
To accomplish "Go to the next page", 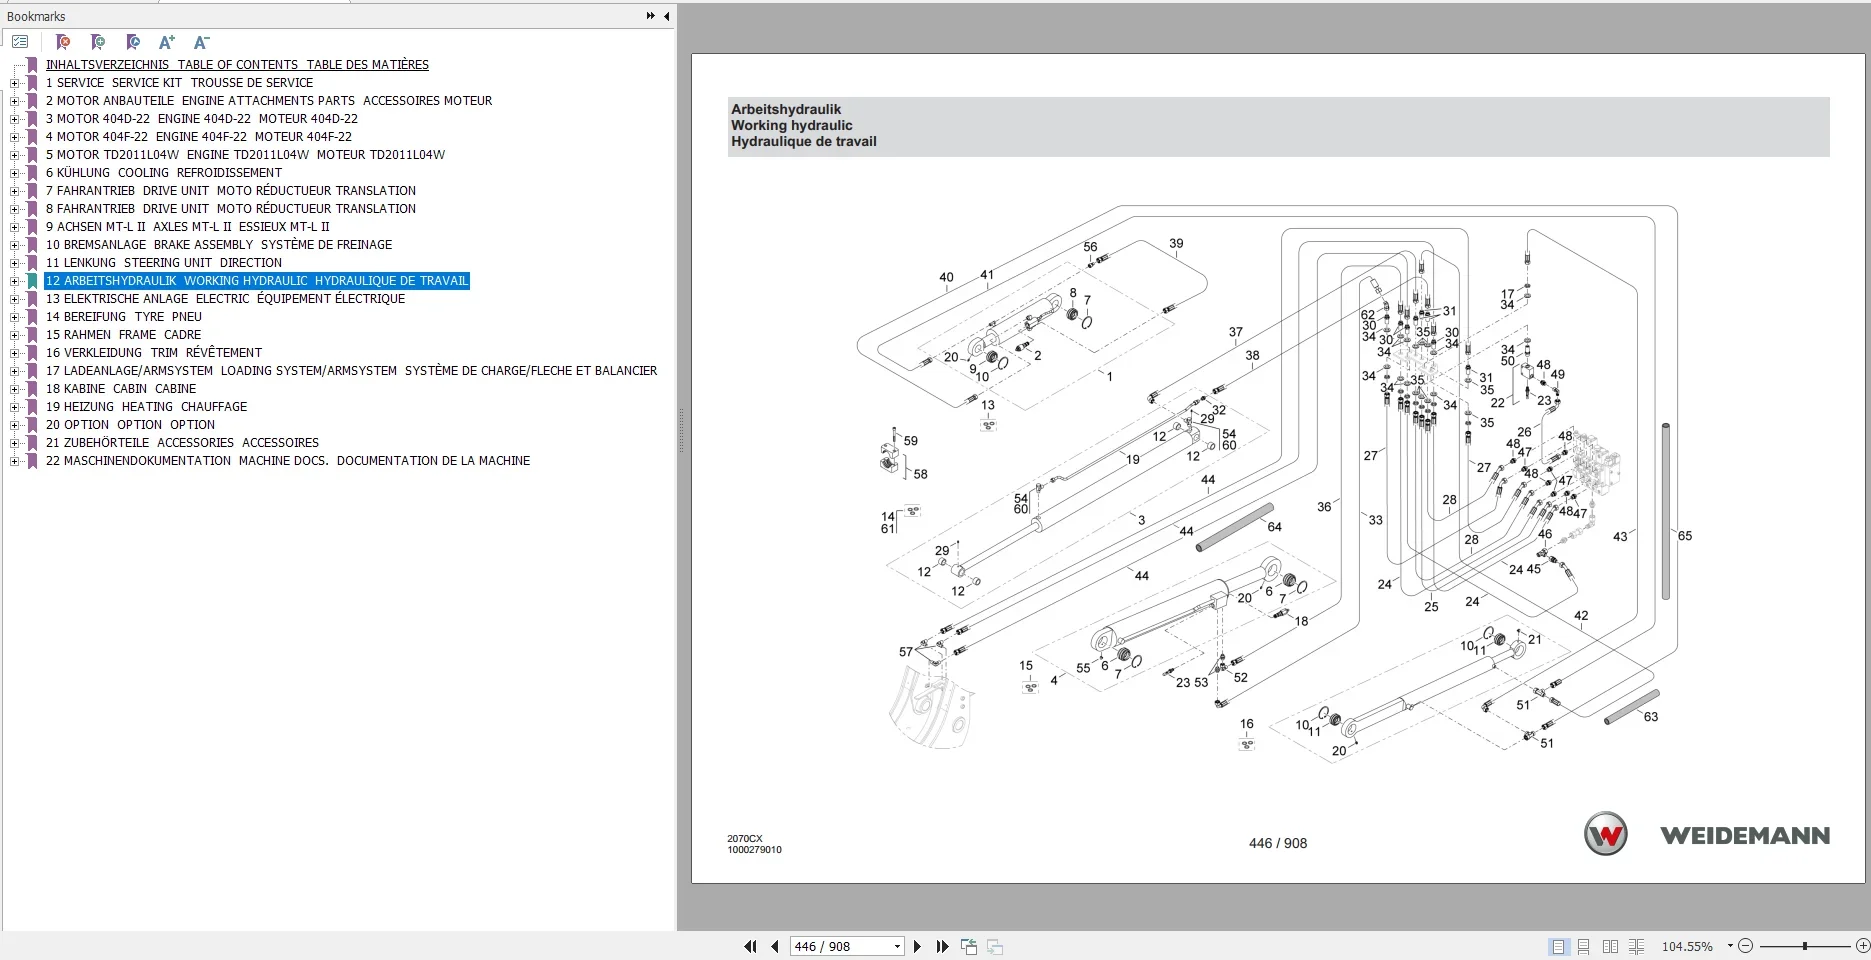I will pos(917,946).
